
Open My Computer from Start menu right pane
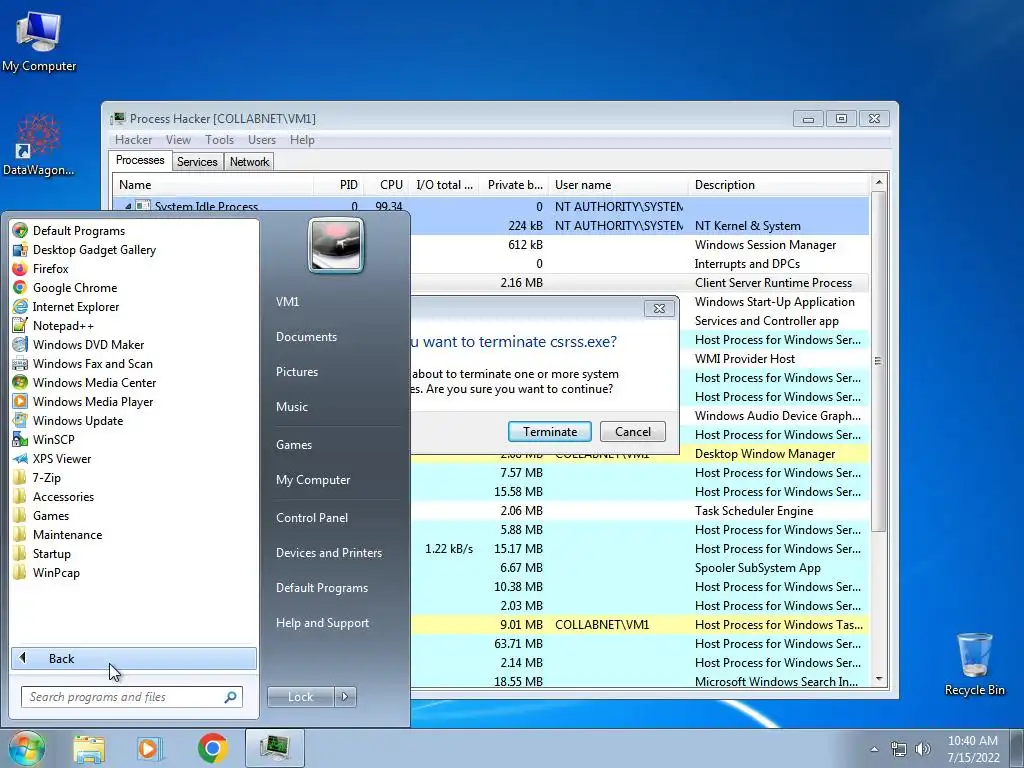click(x=313, y=479)
